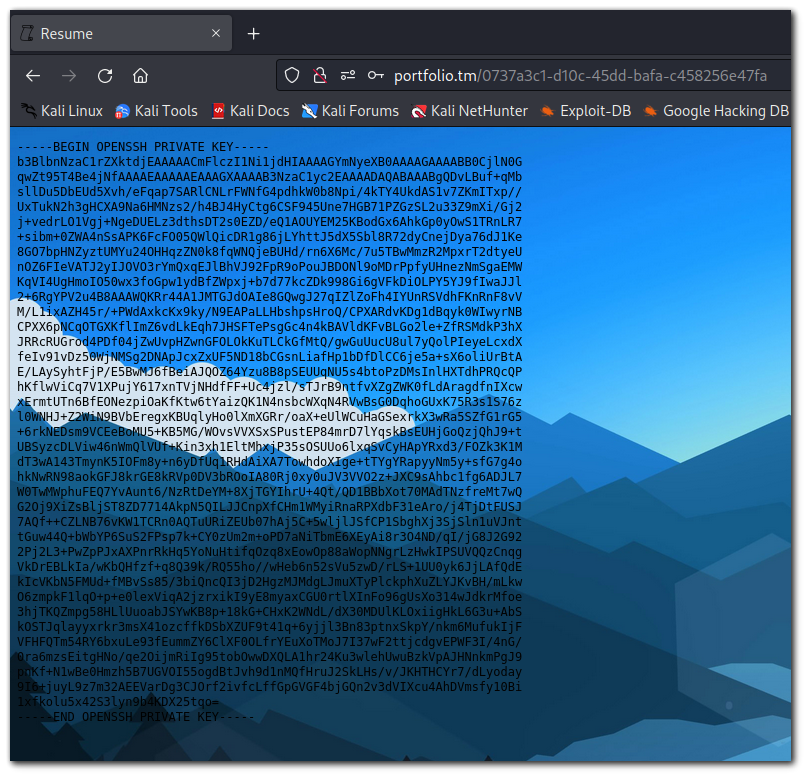Click the back navigation arrow

click(x=32, y=75)
